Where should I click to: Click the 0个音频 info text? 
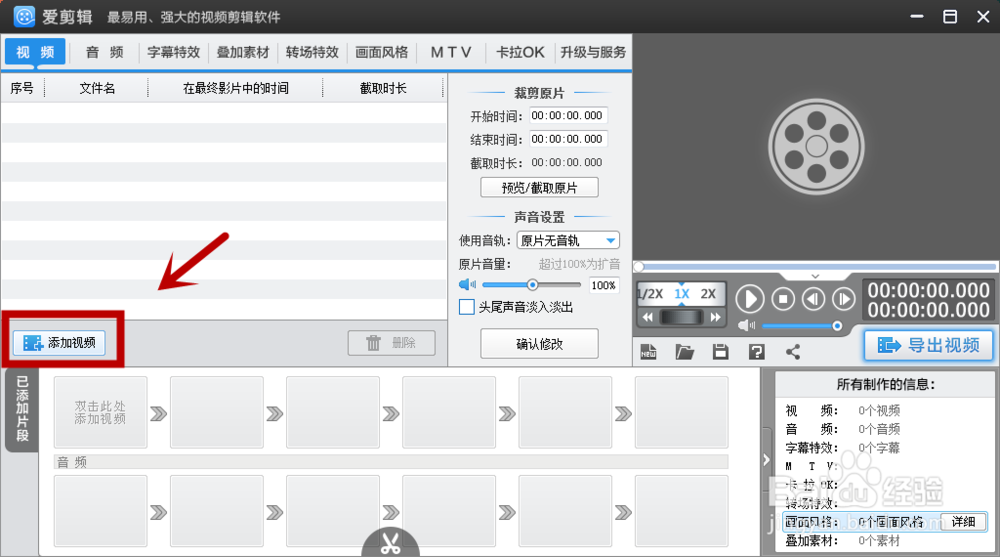(879, 429)
